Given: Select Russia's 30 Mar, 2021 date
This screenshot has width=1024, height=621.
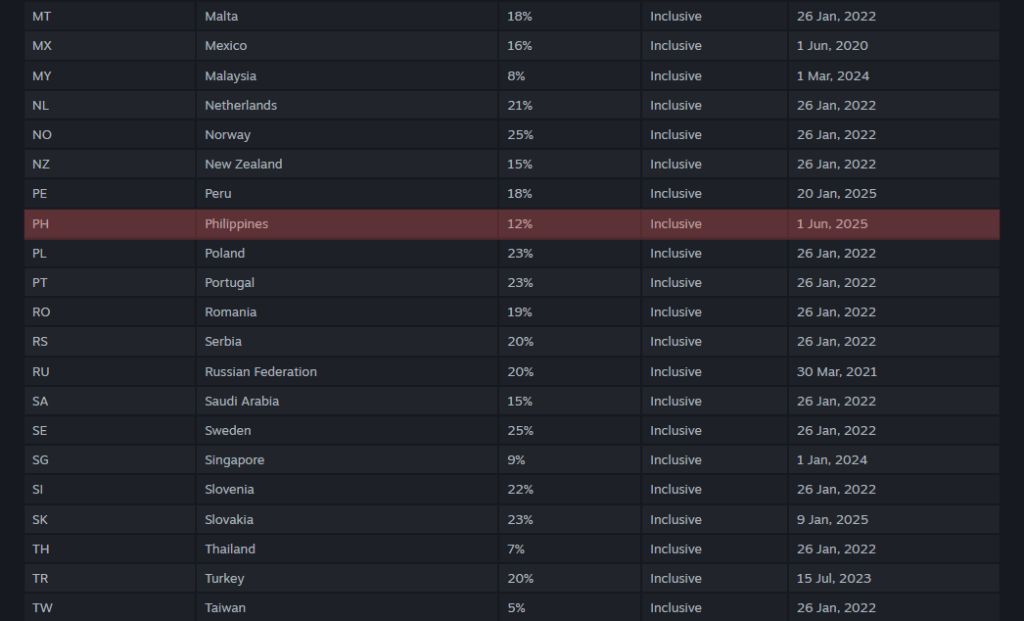Looking at the screenshot, I should tap(837, 372).
